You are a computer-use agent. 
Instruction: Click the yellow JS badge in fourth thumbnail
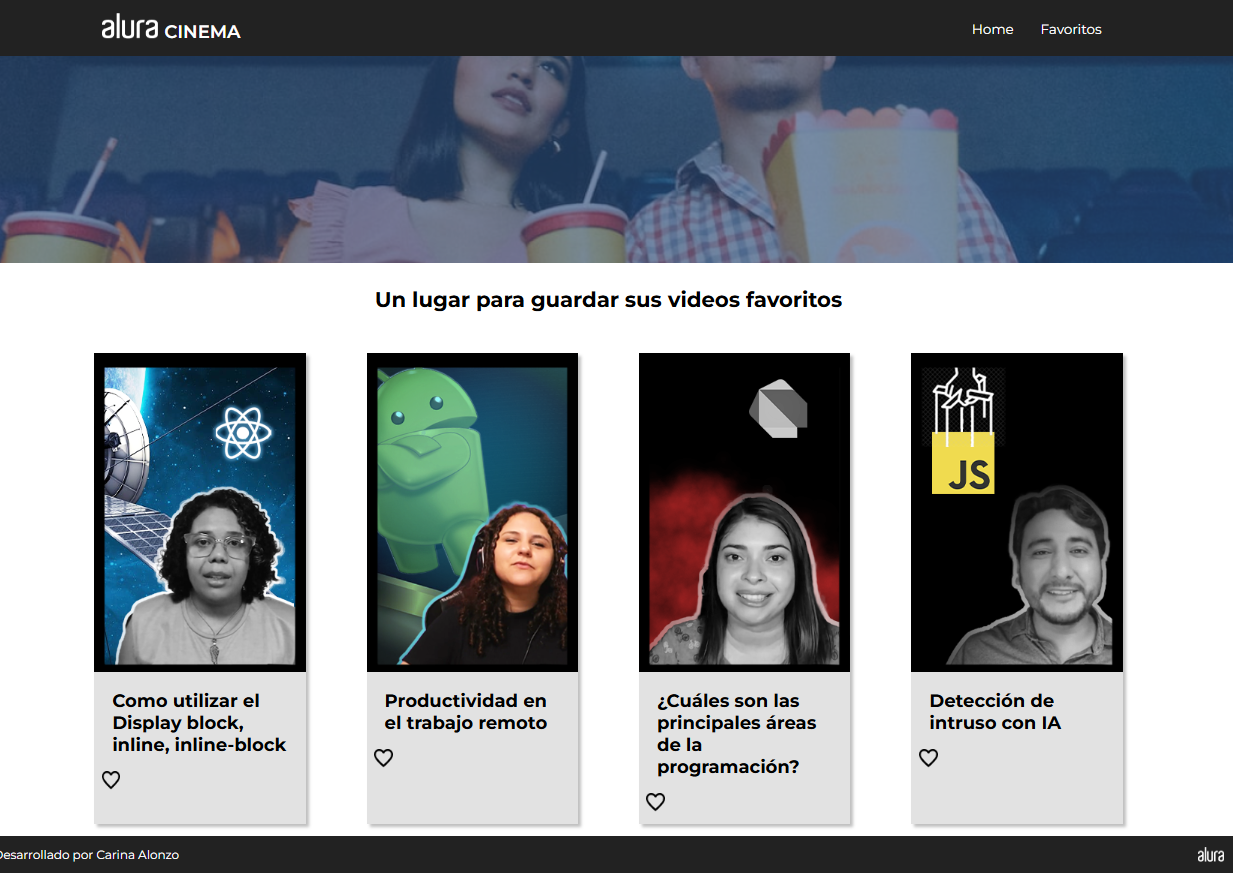pyautogui.click(x=963, y=463)
